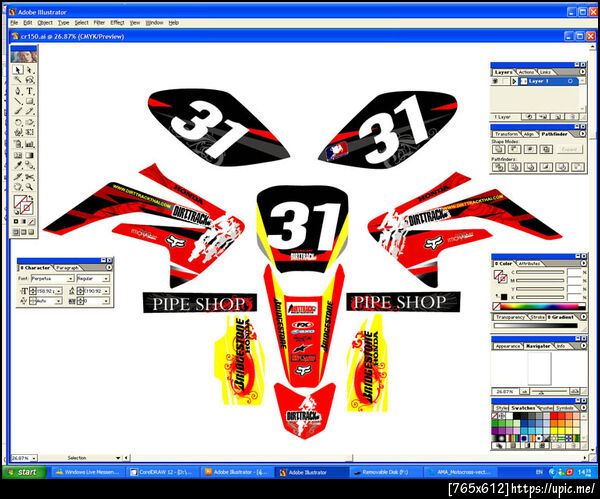This screenshot has width=600, height=499.
Task: Click Create New Layer icon in Layers panel
Action: (558, 117)
